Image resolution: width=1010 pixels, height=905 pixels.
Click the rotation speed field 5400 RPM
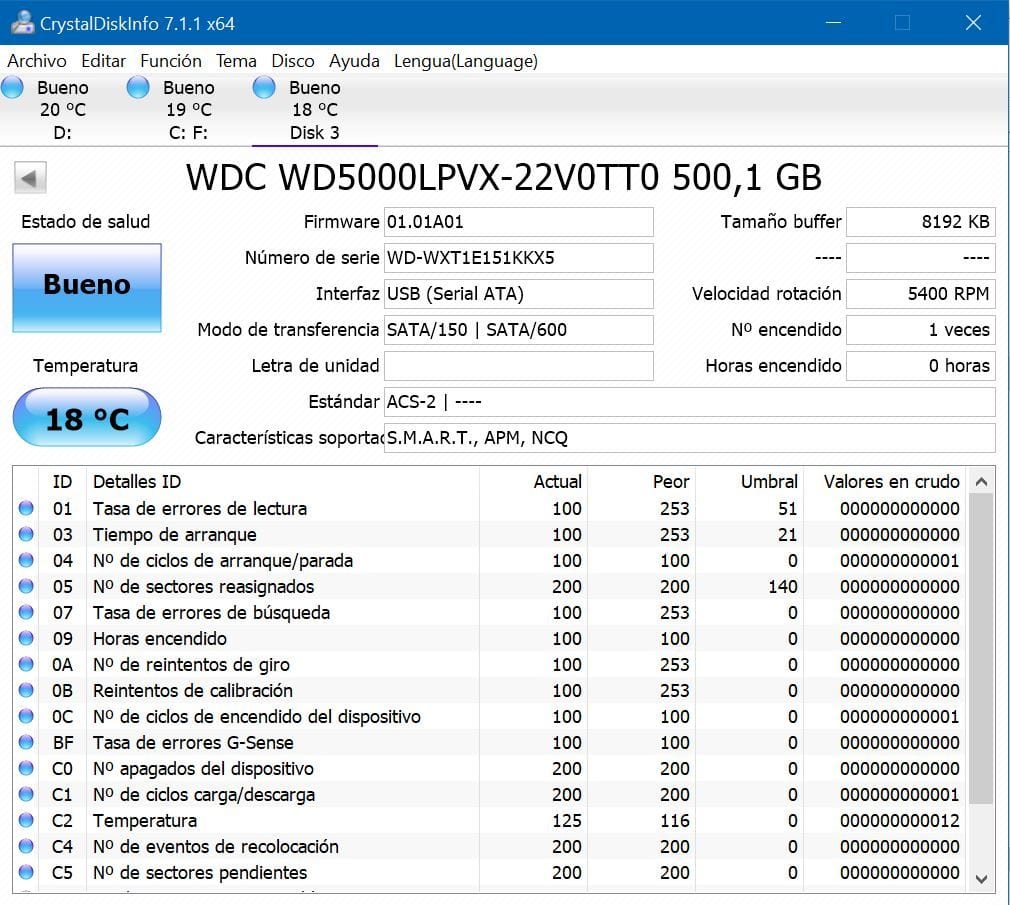[x=921, y=294]
